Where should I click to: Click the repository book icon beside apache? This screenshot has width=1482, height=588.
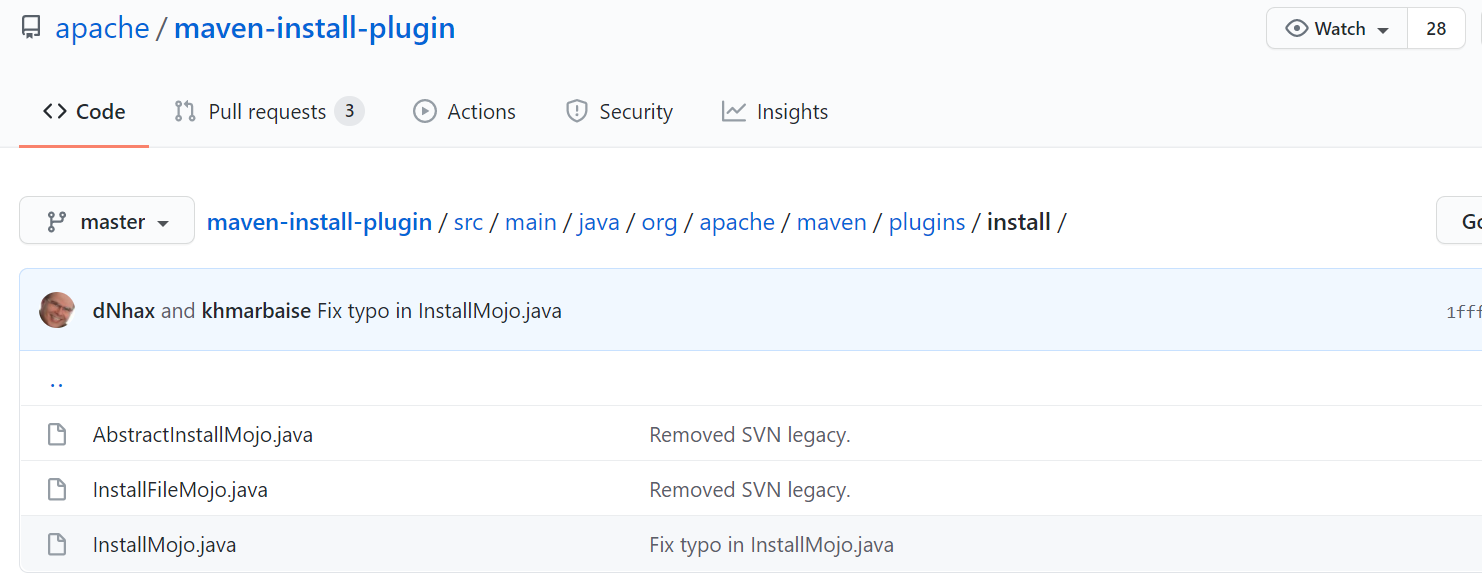(31, 28)
